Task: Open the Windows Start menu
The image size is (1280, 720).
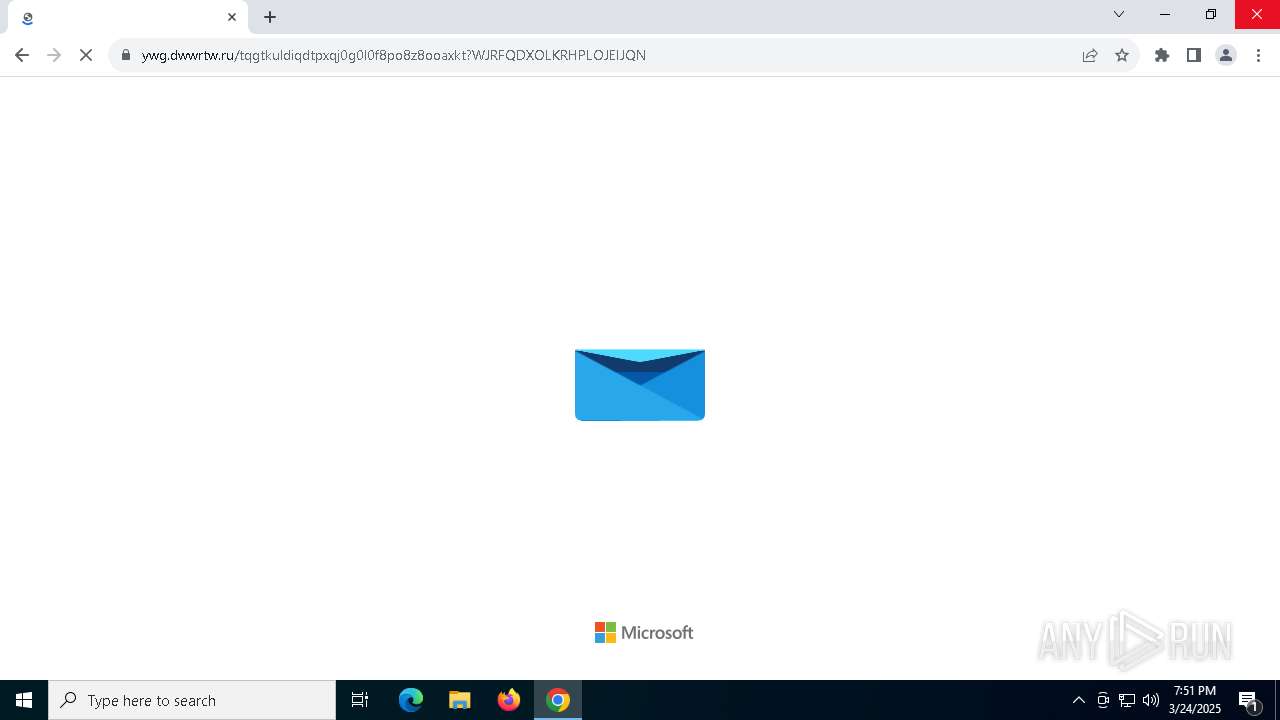Action: (24, 700)
